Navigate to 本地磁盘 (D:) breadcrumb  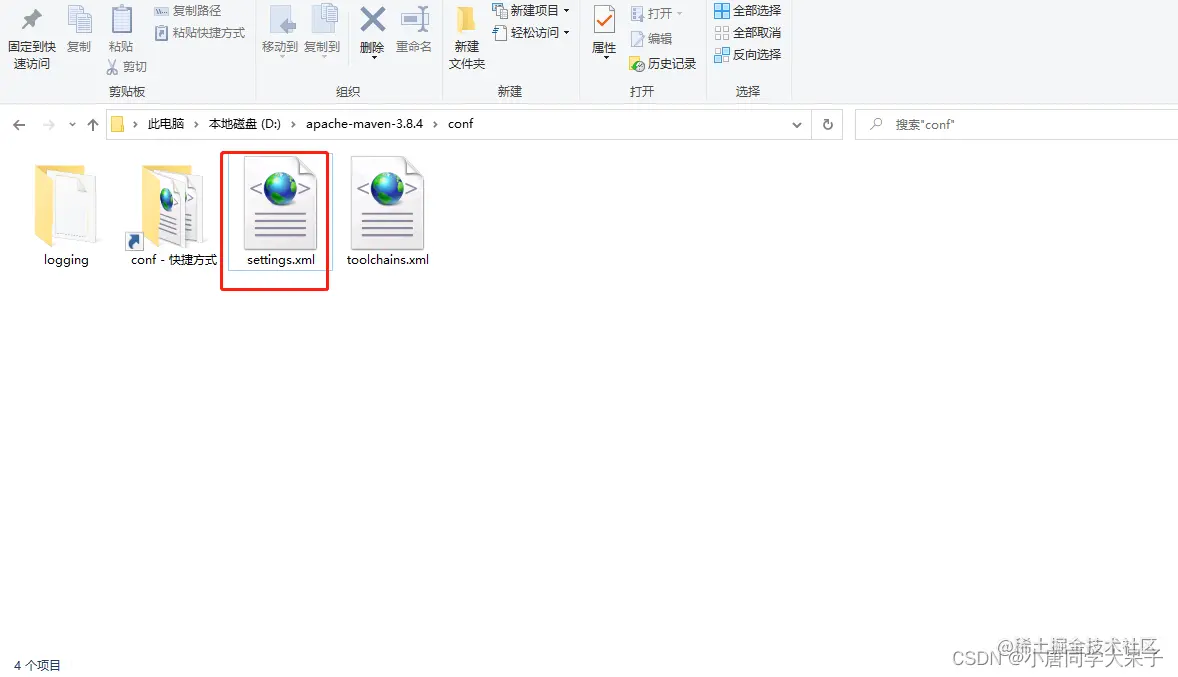244,124
